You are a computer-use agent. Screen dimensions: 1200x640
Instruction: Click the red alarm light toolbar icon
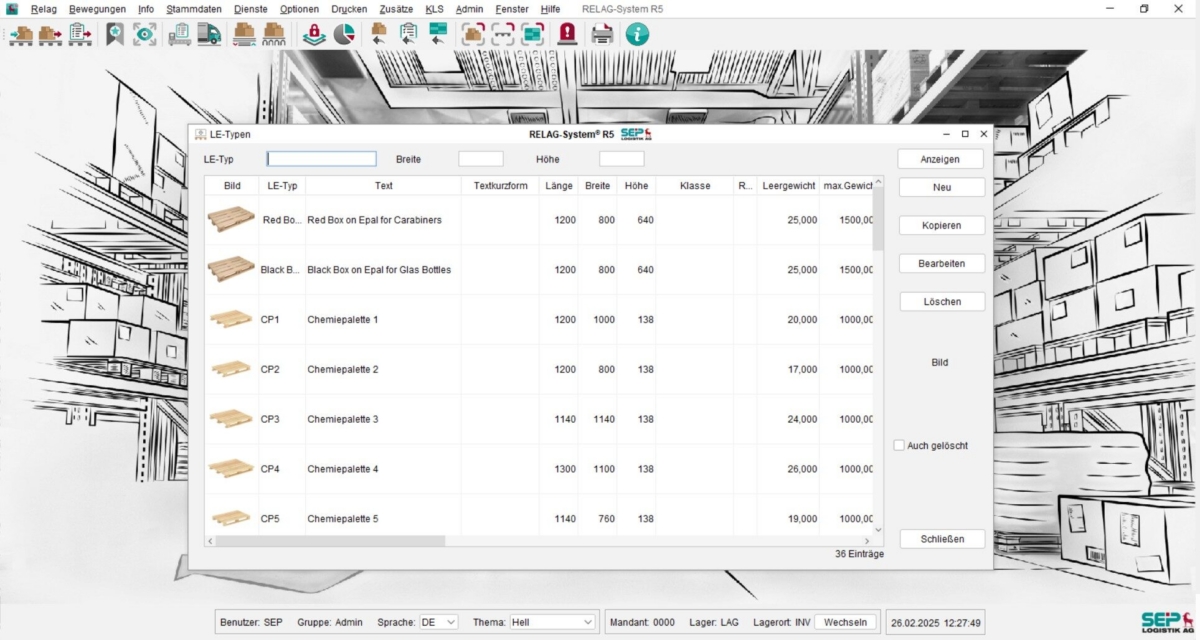tap(567, 34)
